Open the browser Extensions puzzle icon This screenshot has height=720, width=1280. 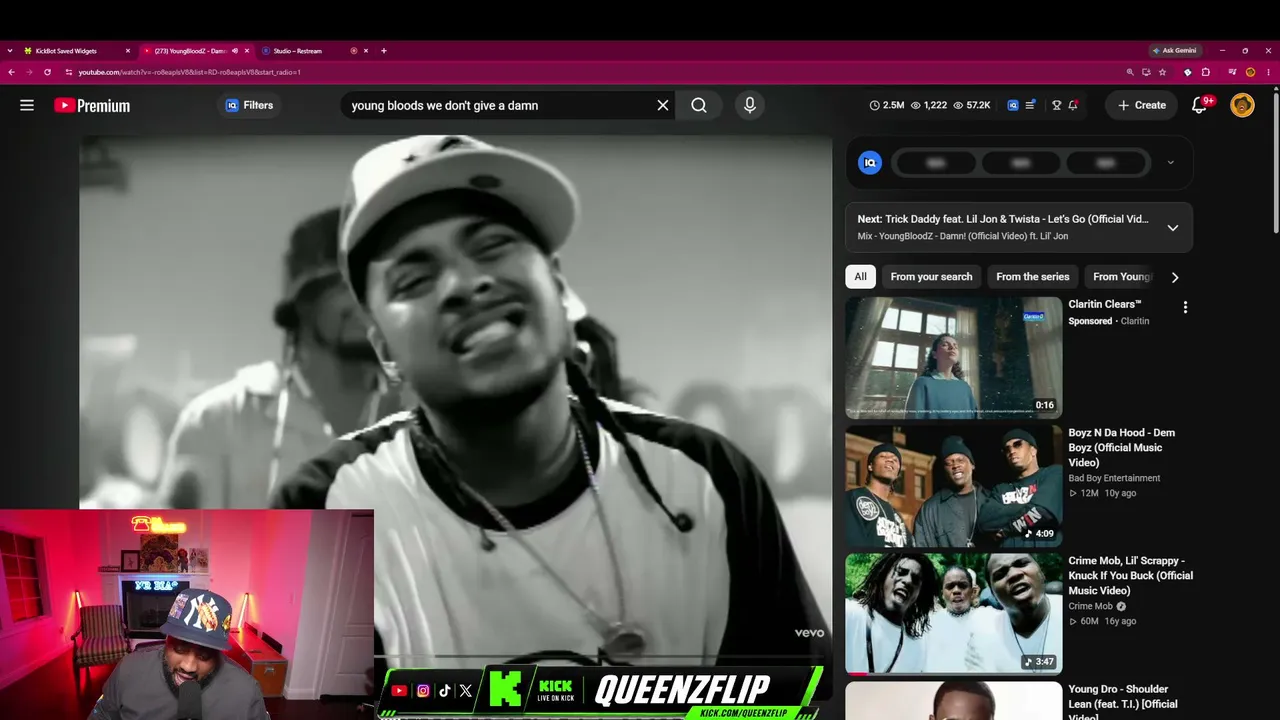coord(1206,72)
